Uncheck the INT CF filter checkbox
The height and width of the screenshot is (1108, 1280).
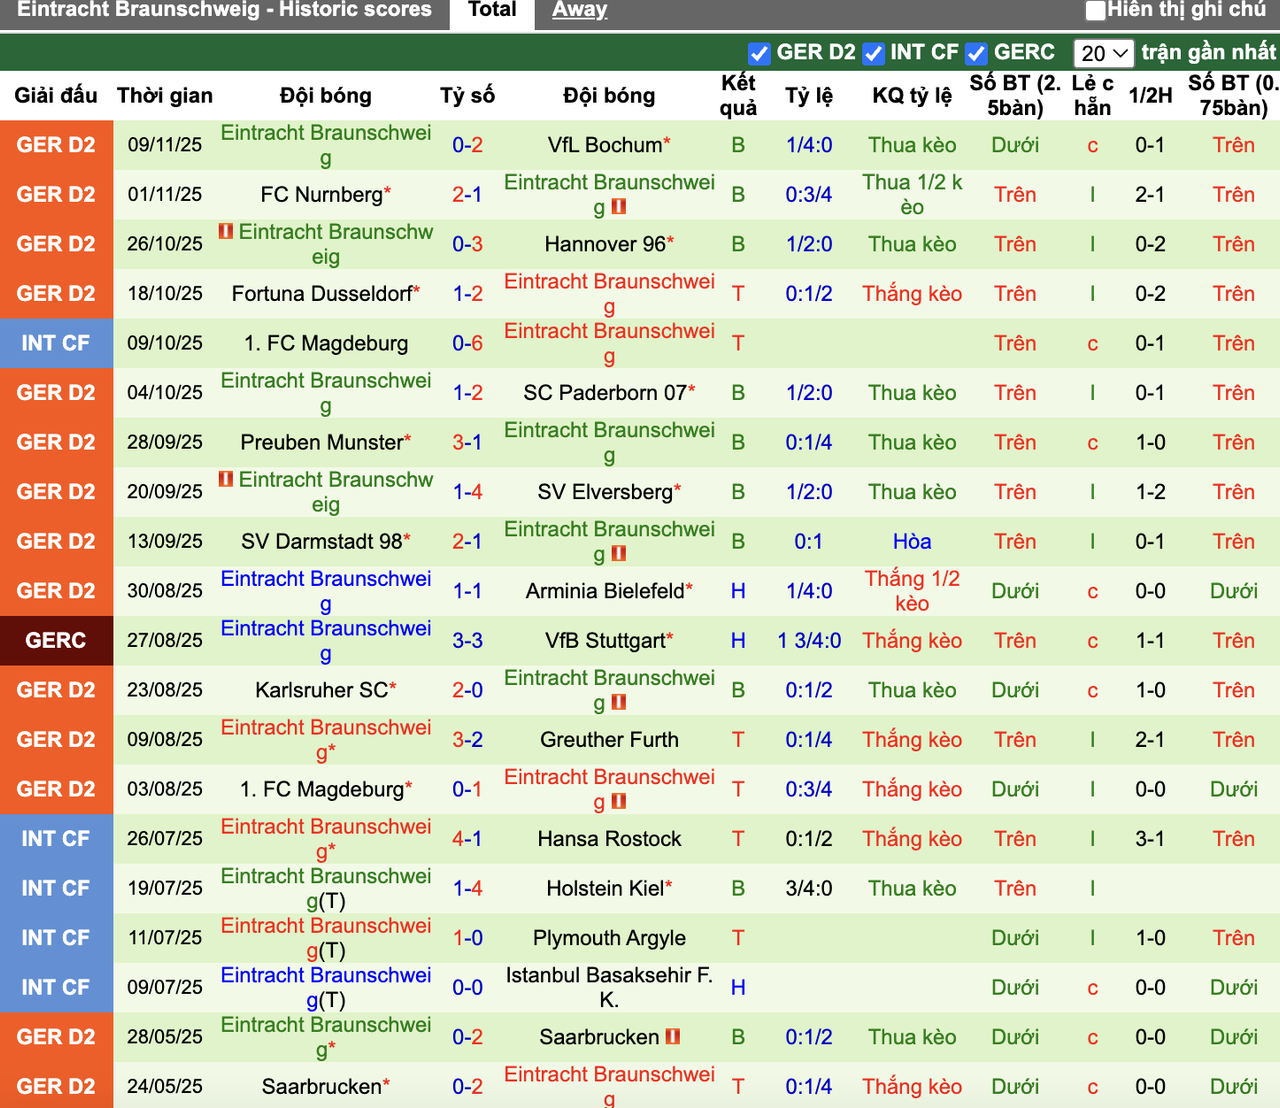pyautogui.click(x=873, y=53)
